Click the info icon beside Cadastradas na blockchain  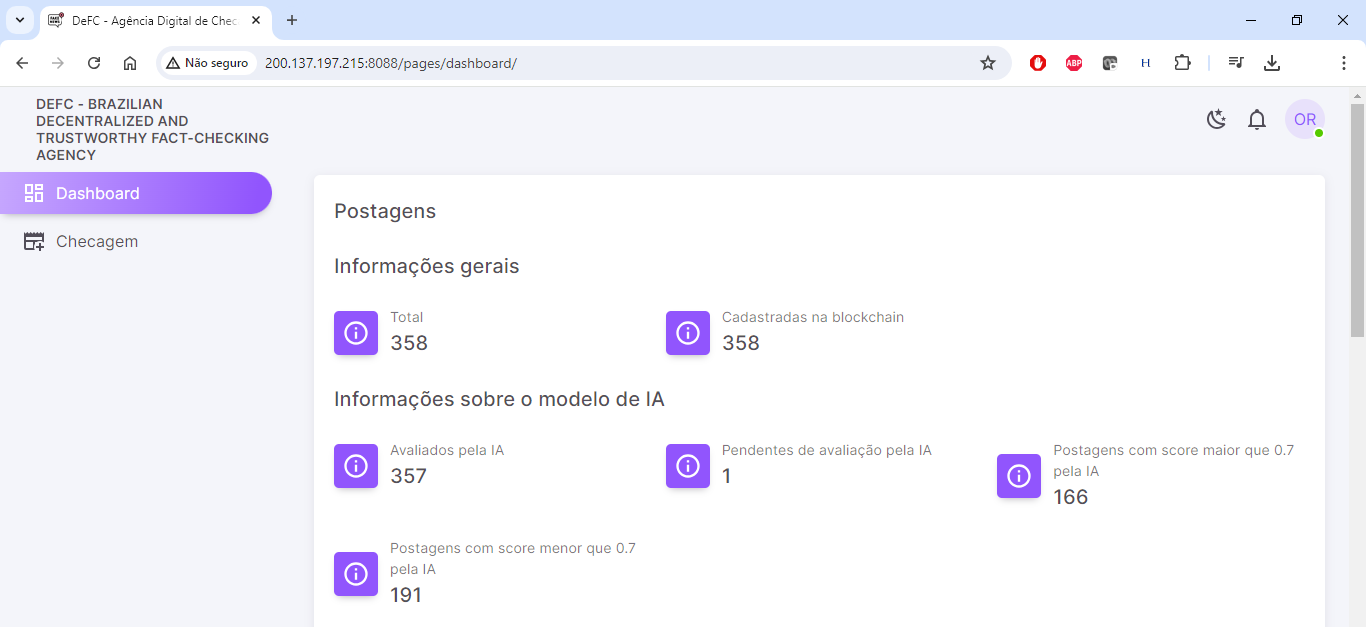688,333
